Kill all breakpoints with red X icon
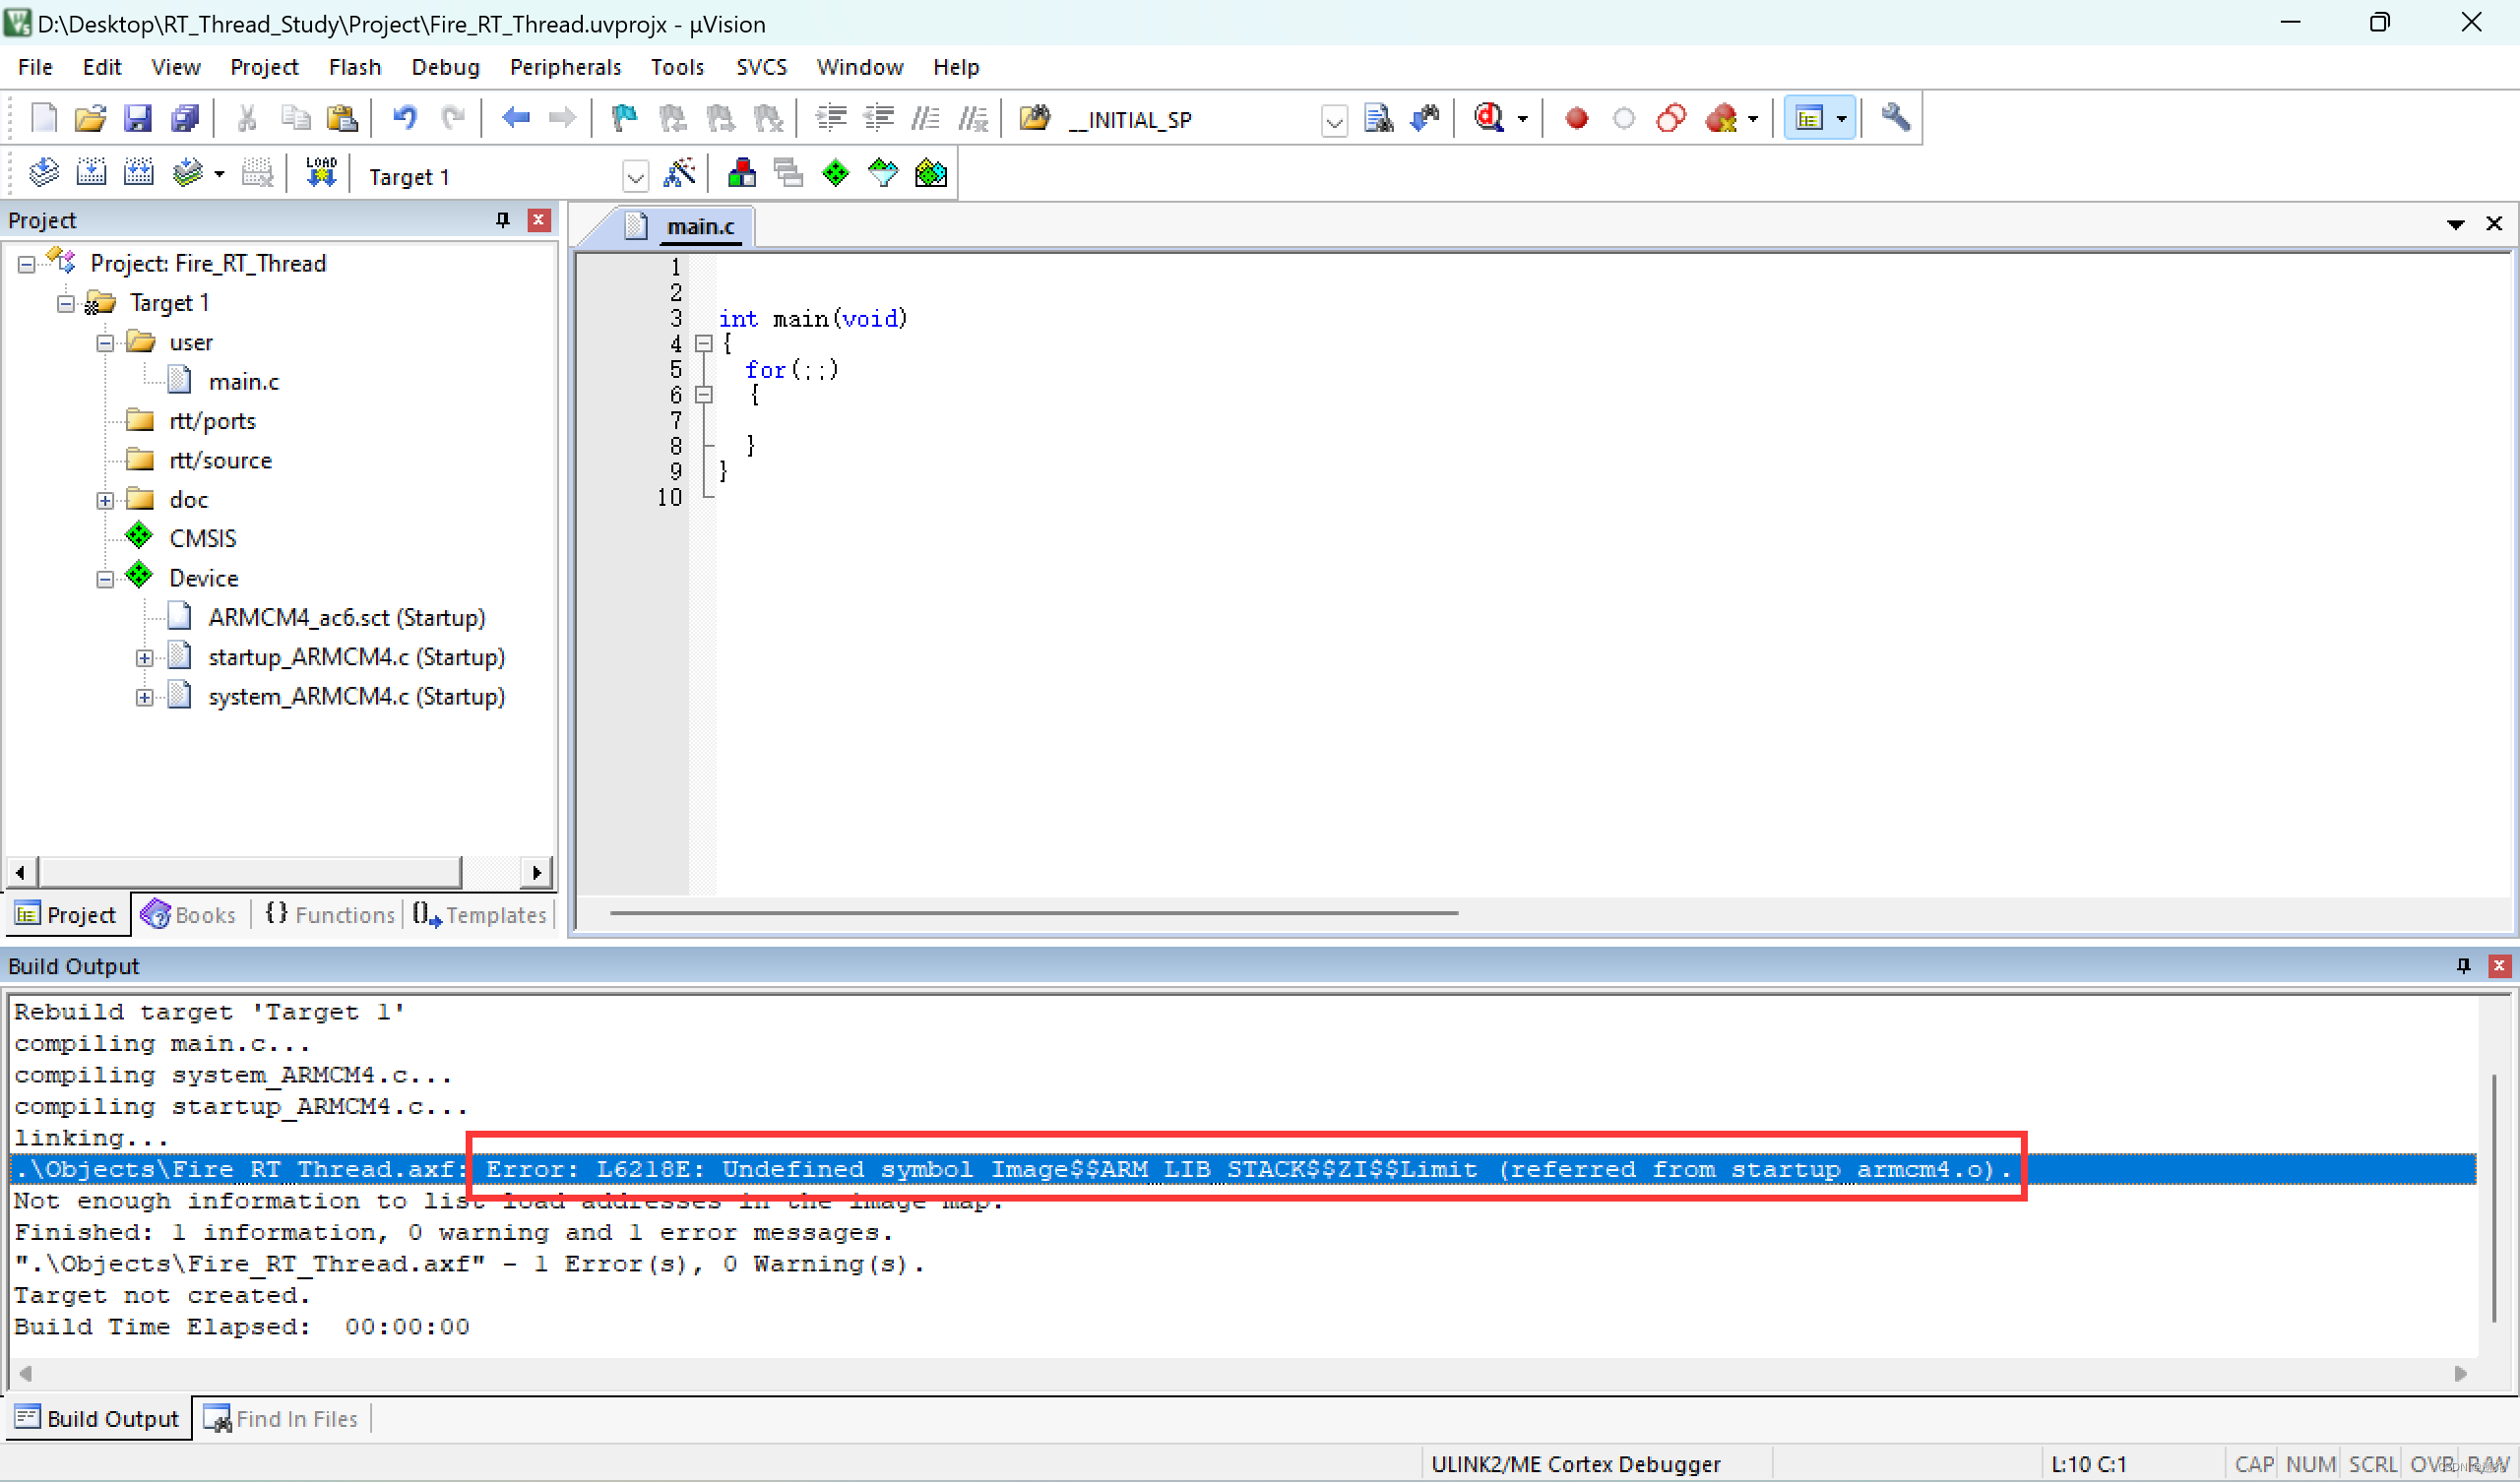 (x=1721, y=119)
